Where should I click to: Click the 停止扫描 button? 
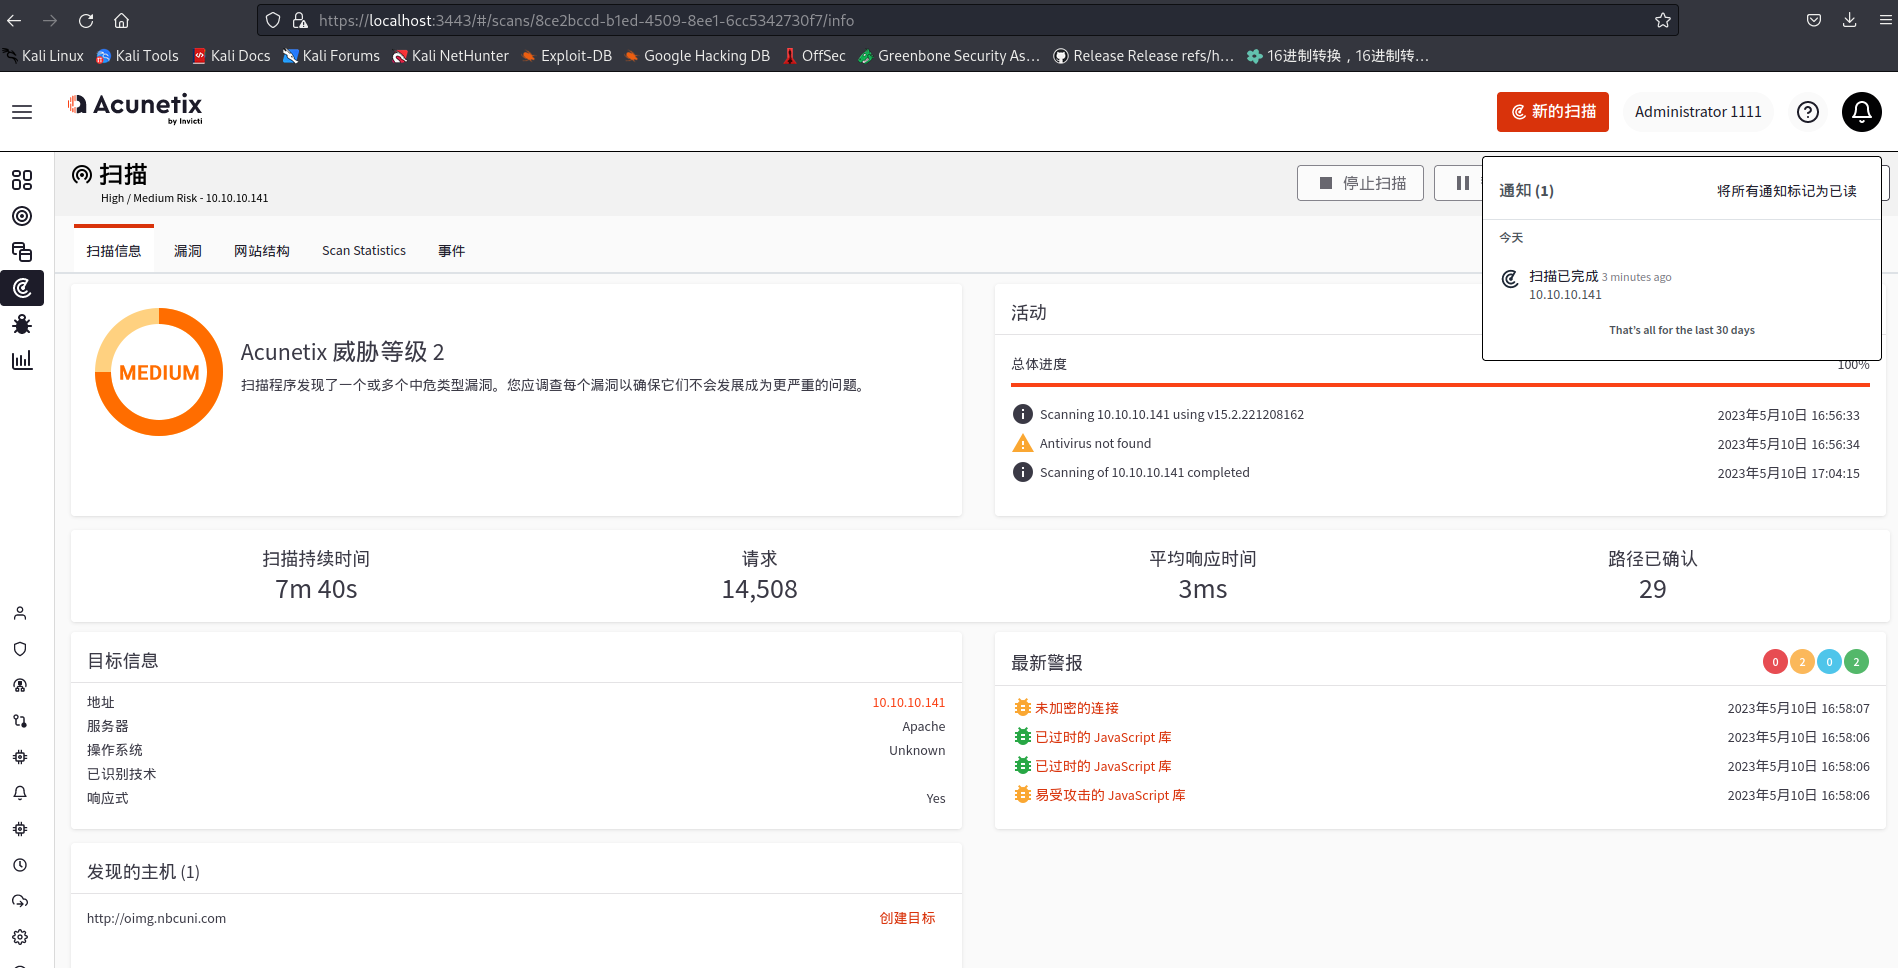[x=1360, y=183]
